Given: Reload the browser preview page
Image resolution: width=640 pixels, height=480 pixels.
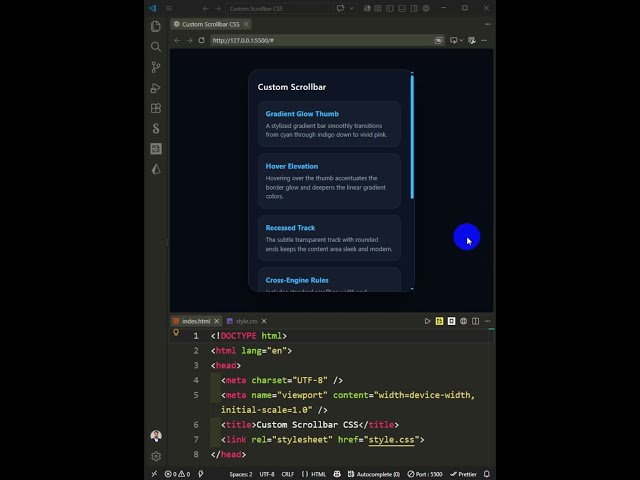Looking at the screenshot, I should pyautogui.click(x=201, y=40).
